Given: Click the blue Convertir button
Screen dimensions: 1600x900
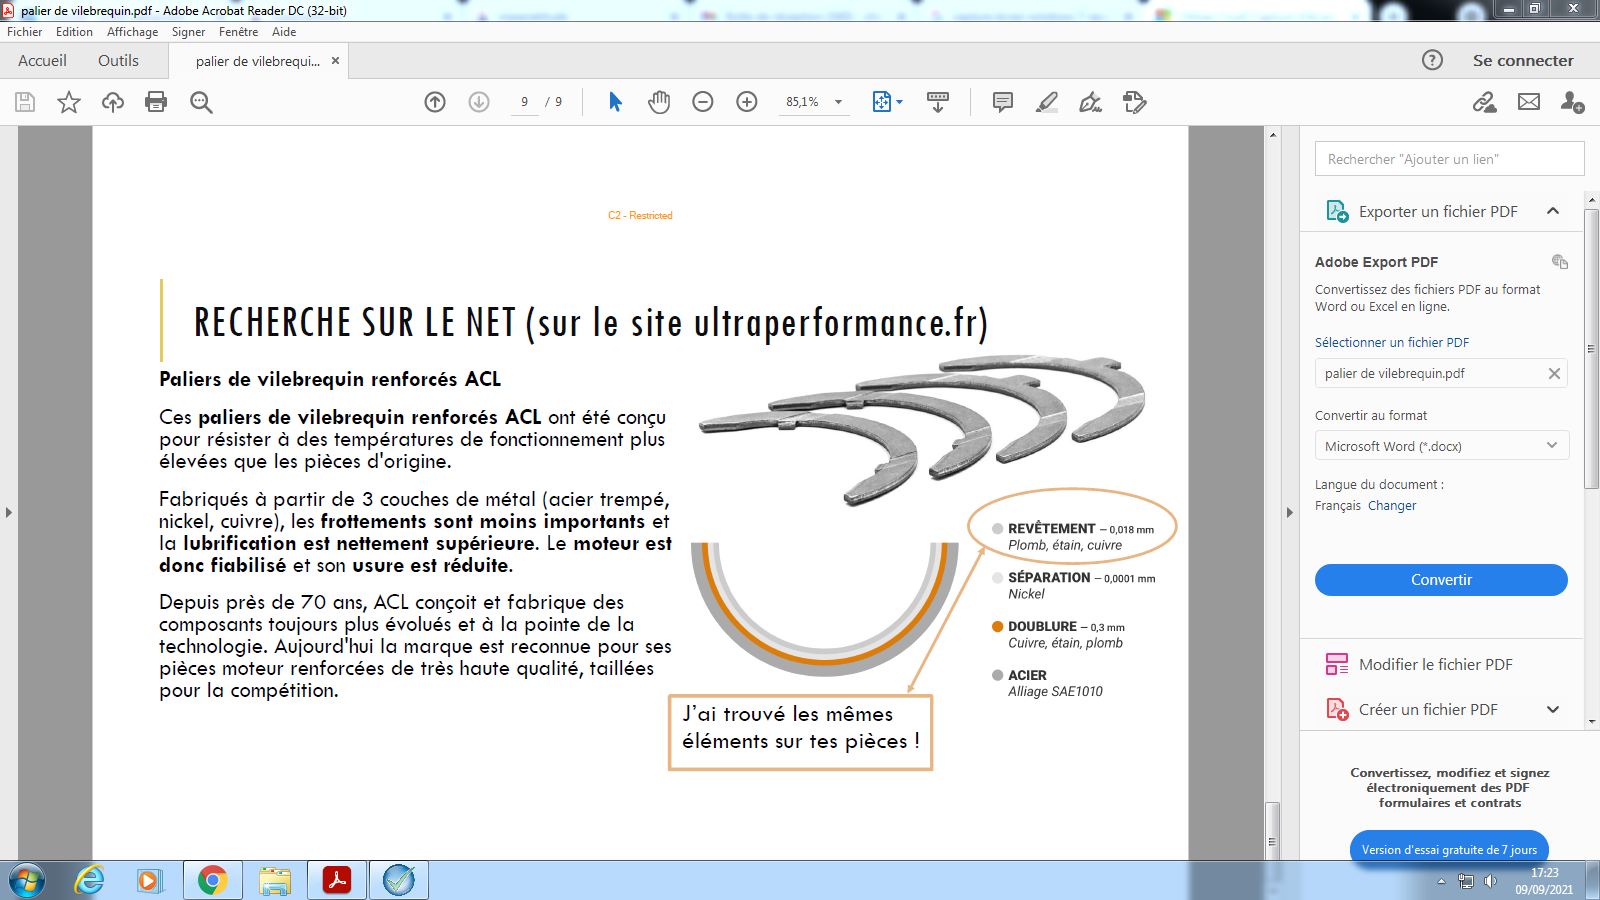Looking at the screenshot, I should tap(1440, 580).
